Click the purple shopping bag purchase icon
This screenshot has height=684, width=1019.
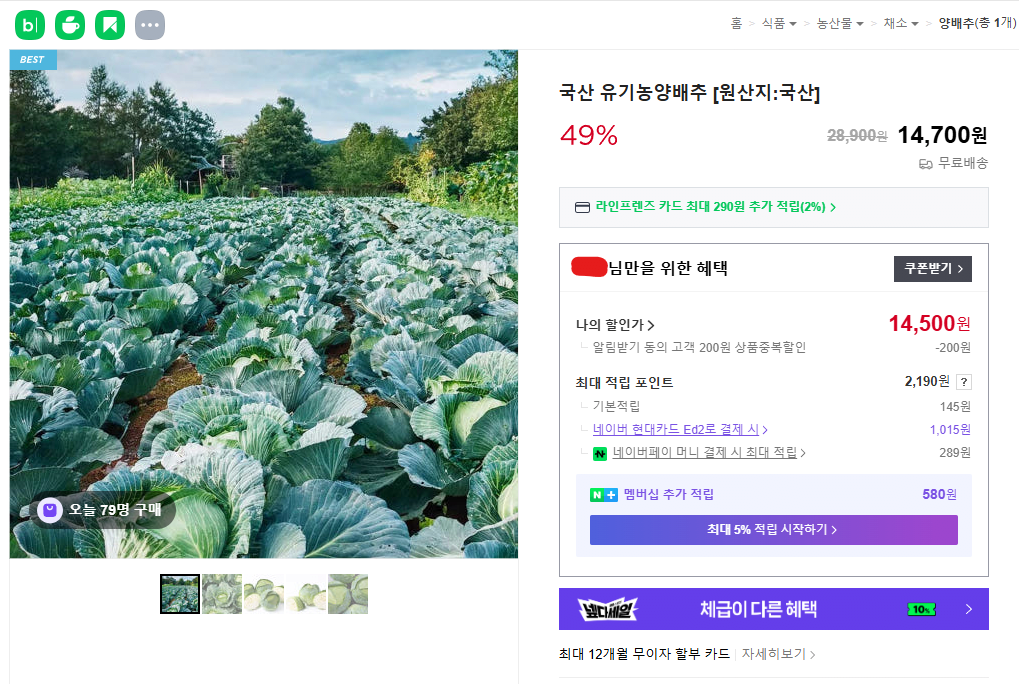(50, 510)
